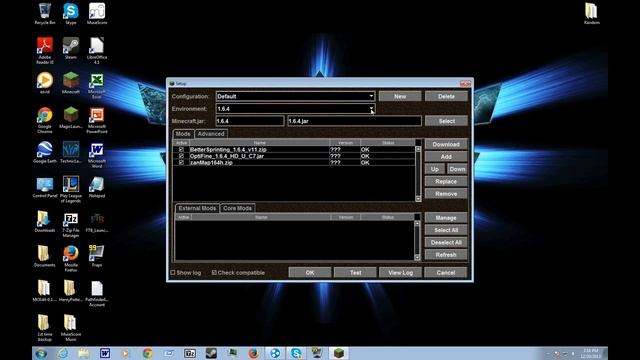640x360 pixels.
Task: Switch to the Advanced tab
Action: (211, 134)
